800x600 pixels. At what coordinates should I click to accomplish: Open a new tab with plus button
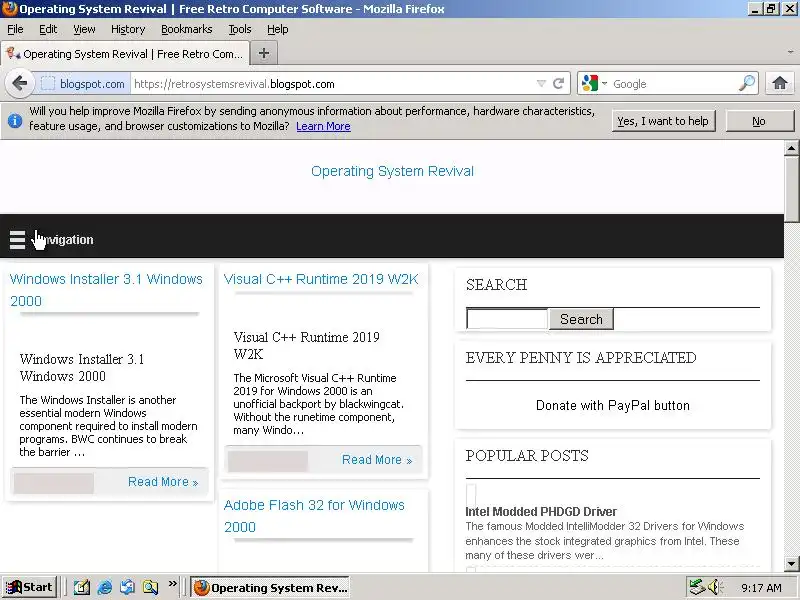click(264, 53)
